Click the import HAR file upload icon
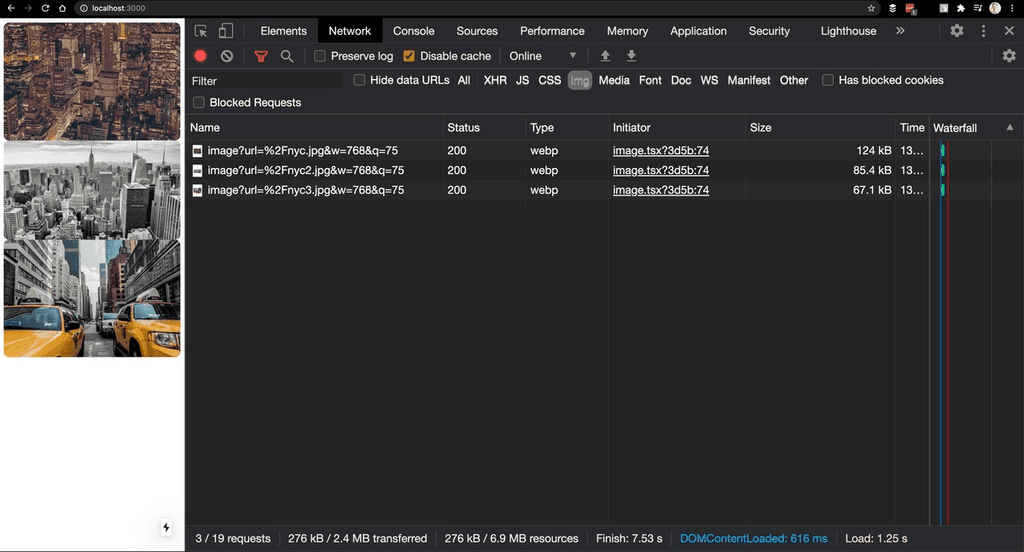 point(605,56)
